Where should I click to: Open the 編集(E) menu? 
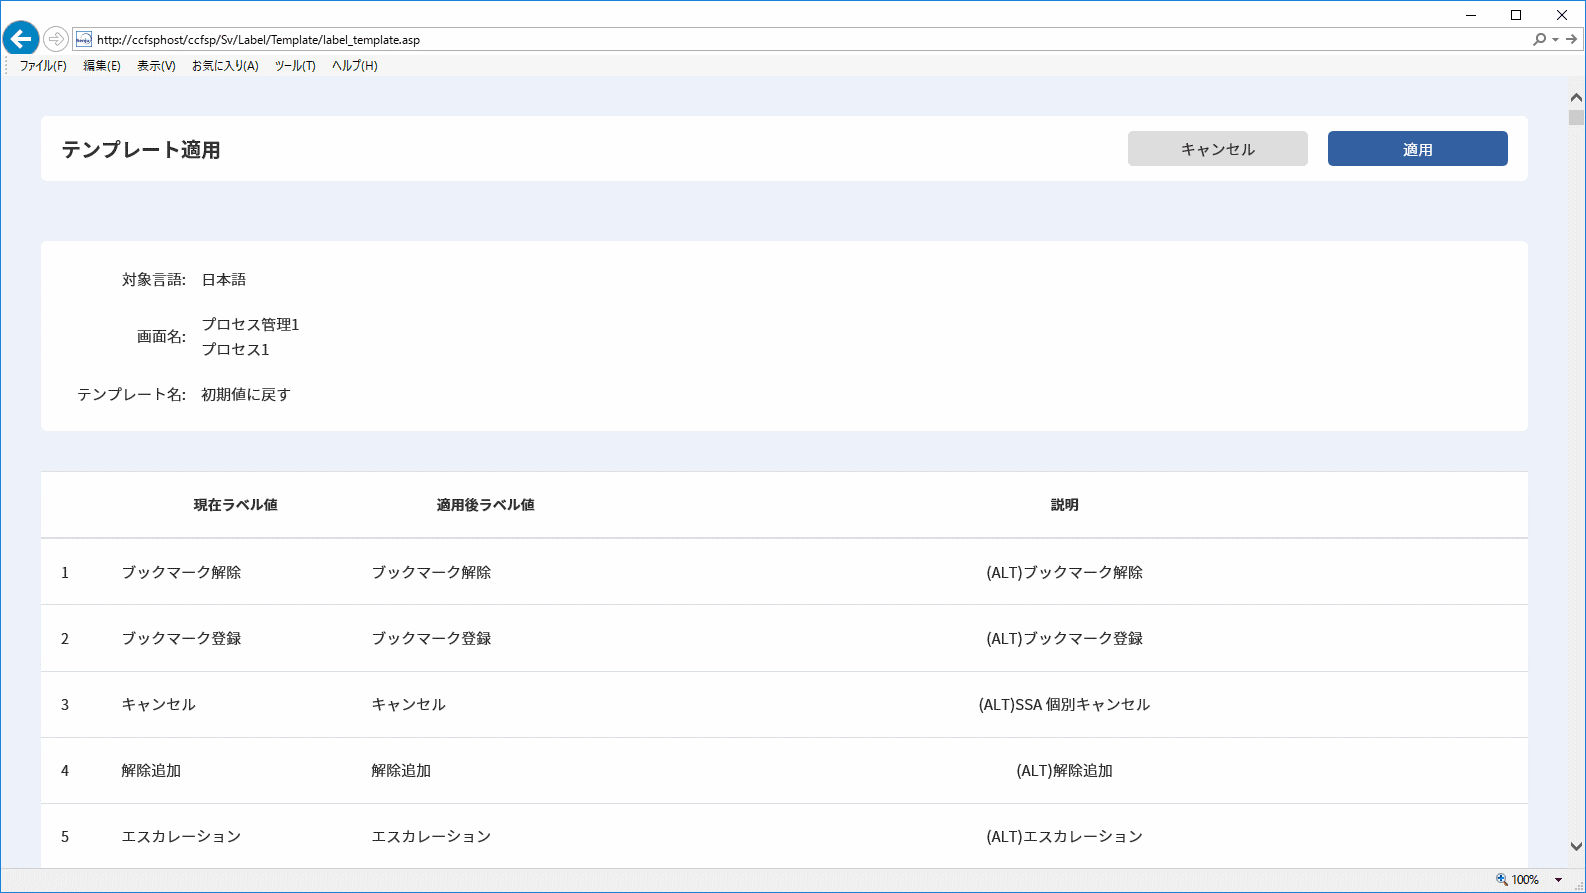(x=102, y=66)
